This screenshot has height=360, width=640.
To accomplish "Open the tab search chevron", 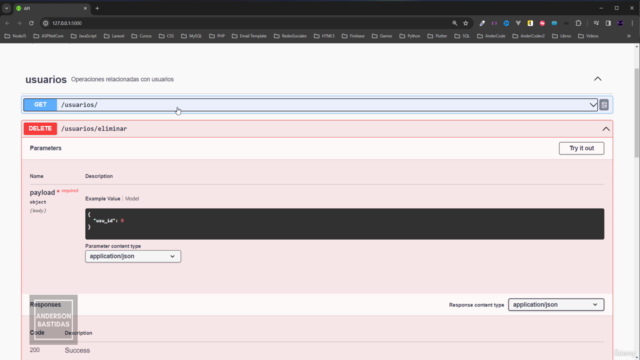I will coord(7,8).
